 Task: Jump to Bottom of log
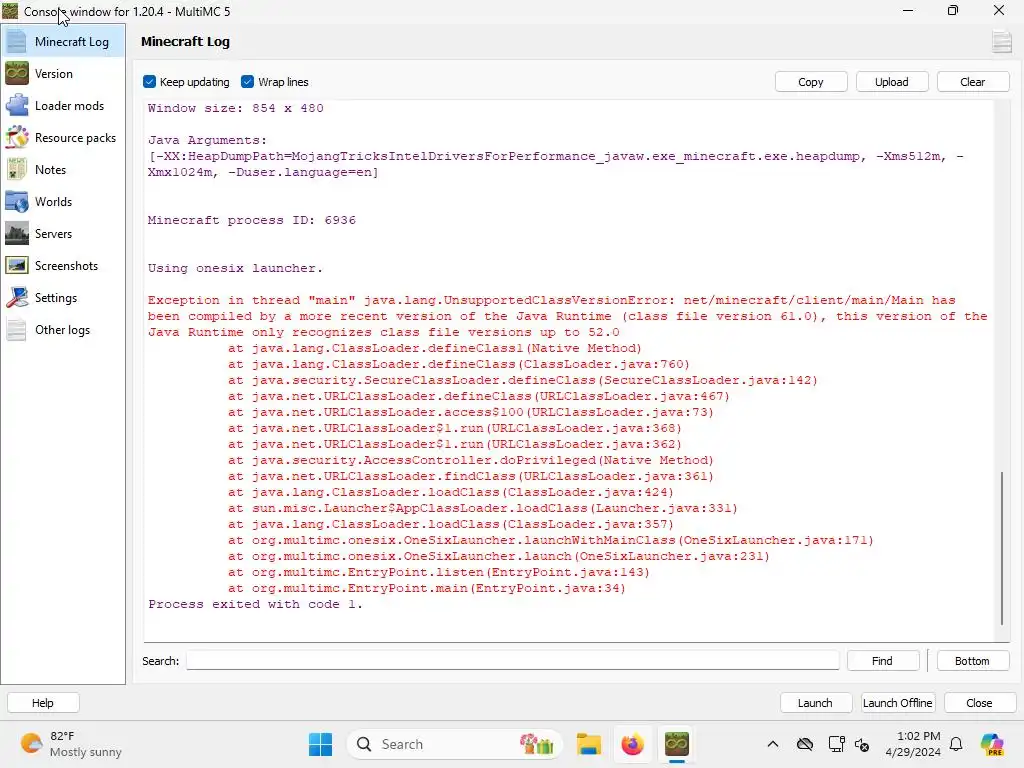coord(973,660)
